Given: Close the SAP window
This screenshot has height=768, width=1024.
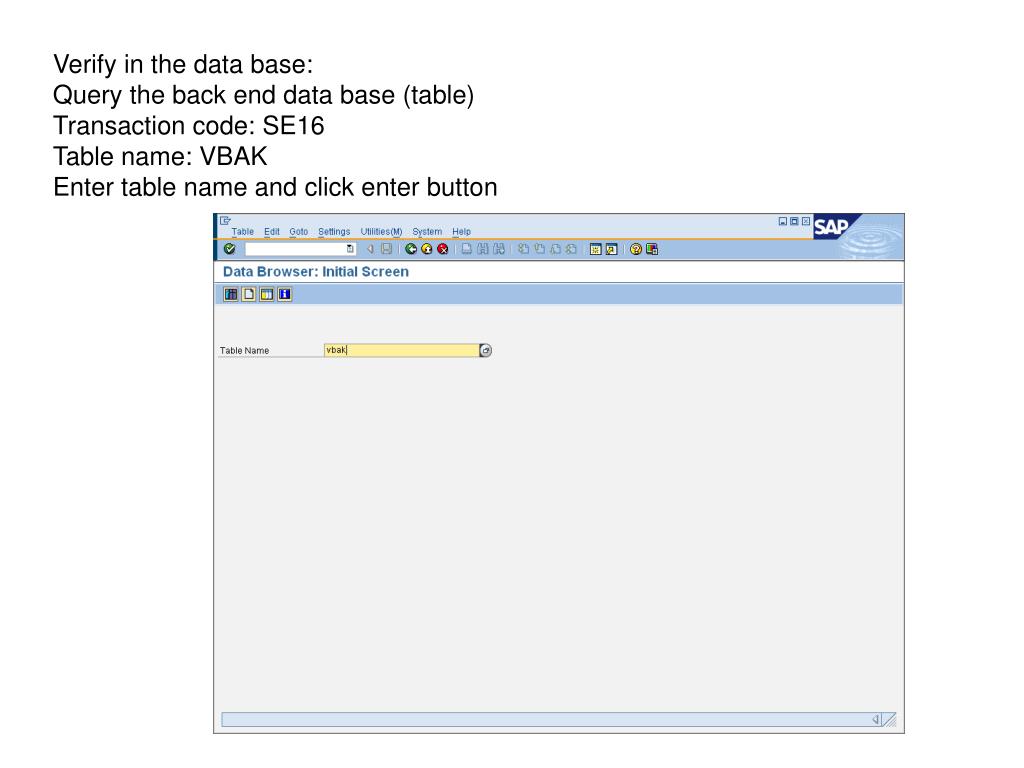Looking at the screenshot, I should [806, 221].
